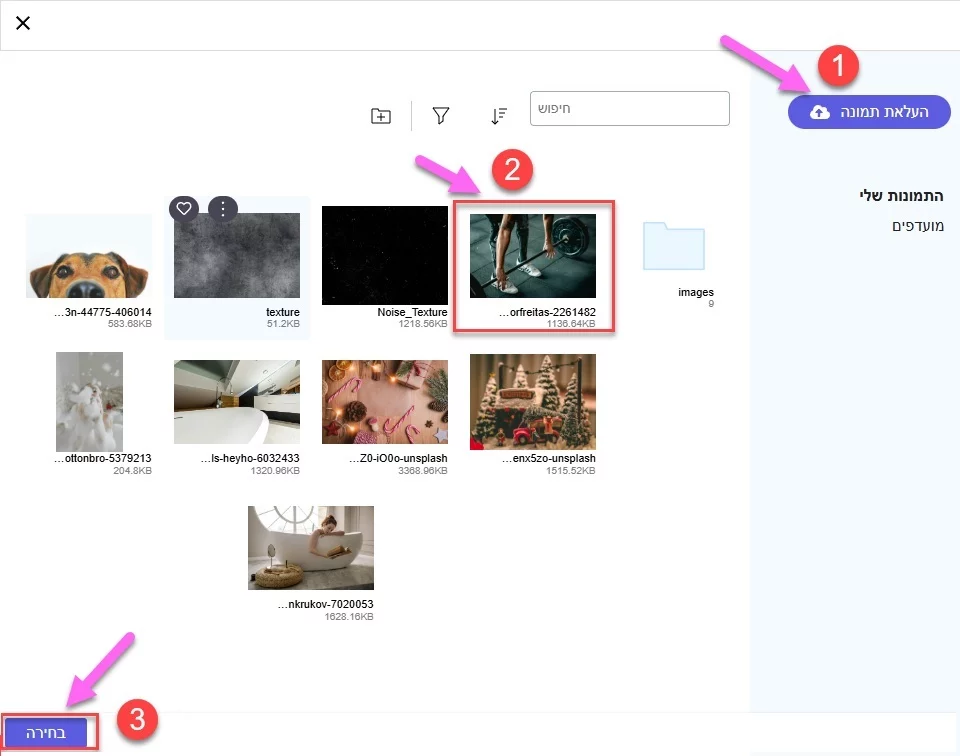Select the woman sitting on bathtub photo

311,547
